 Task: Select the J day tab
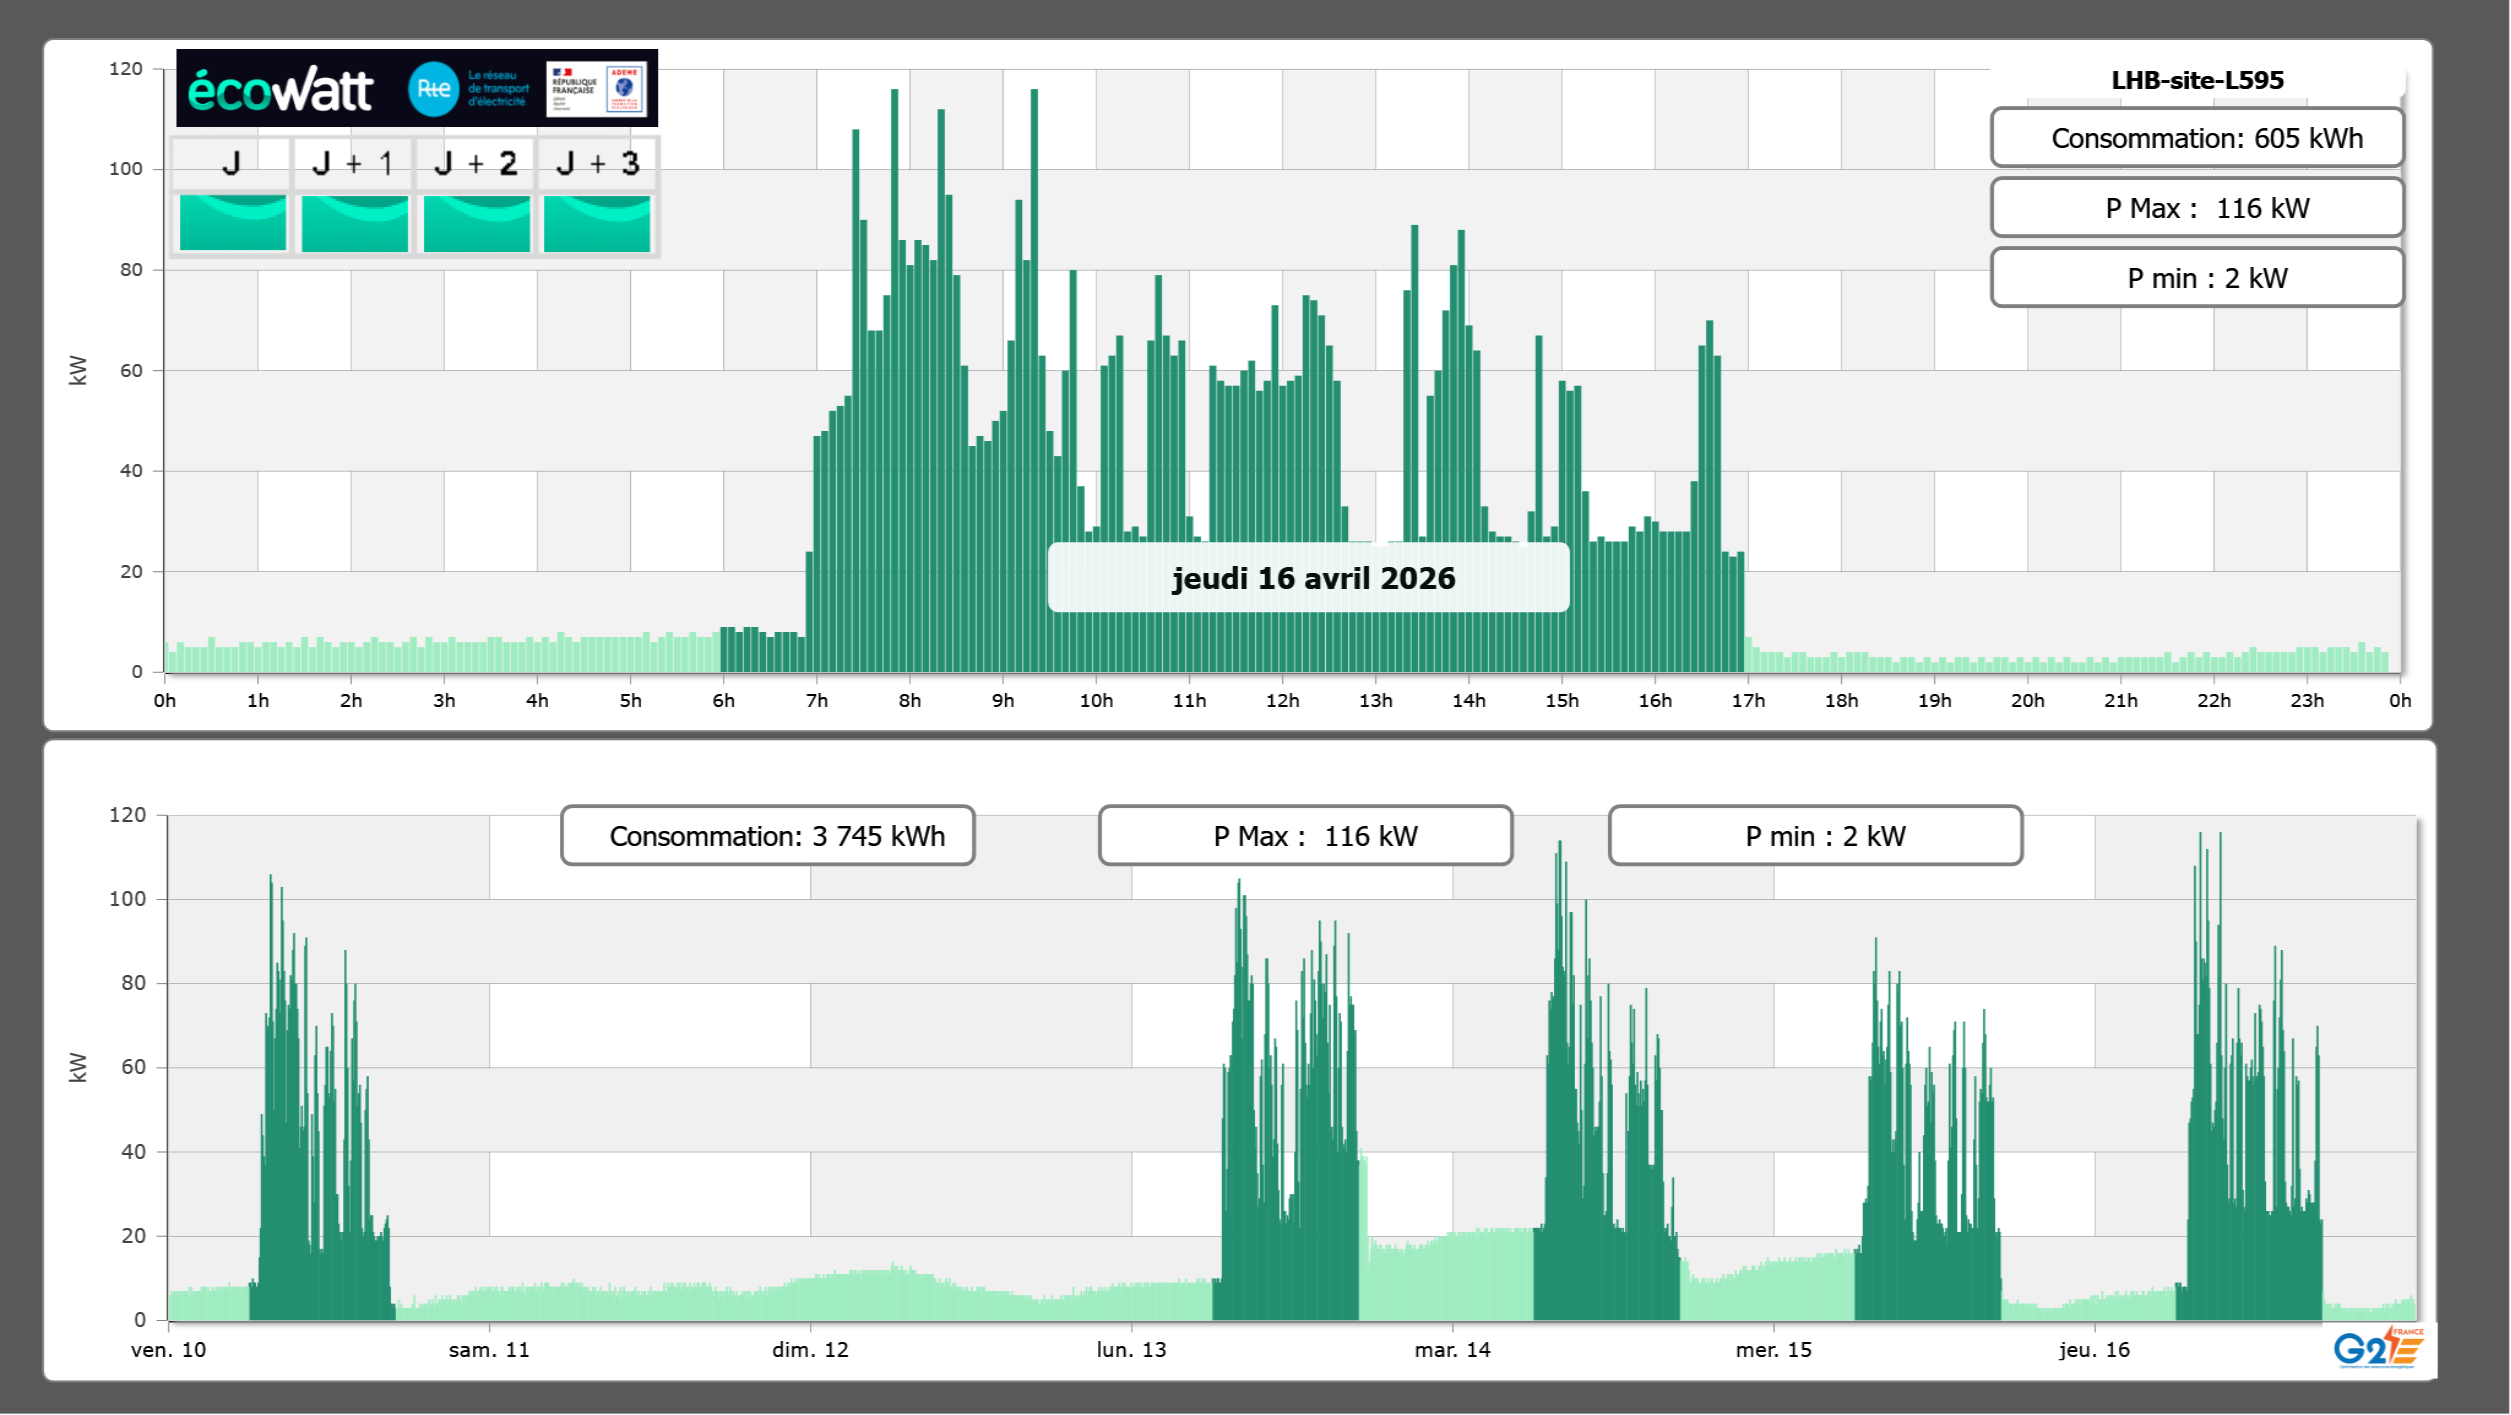231,163
